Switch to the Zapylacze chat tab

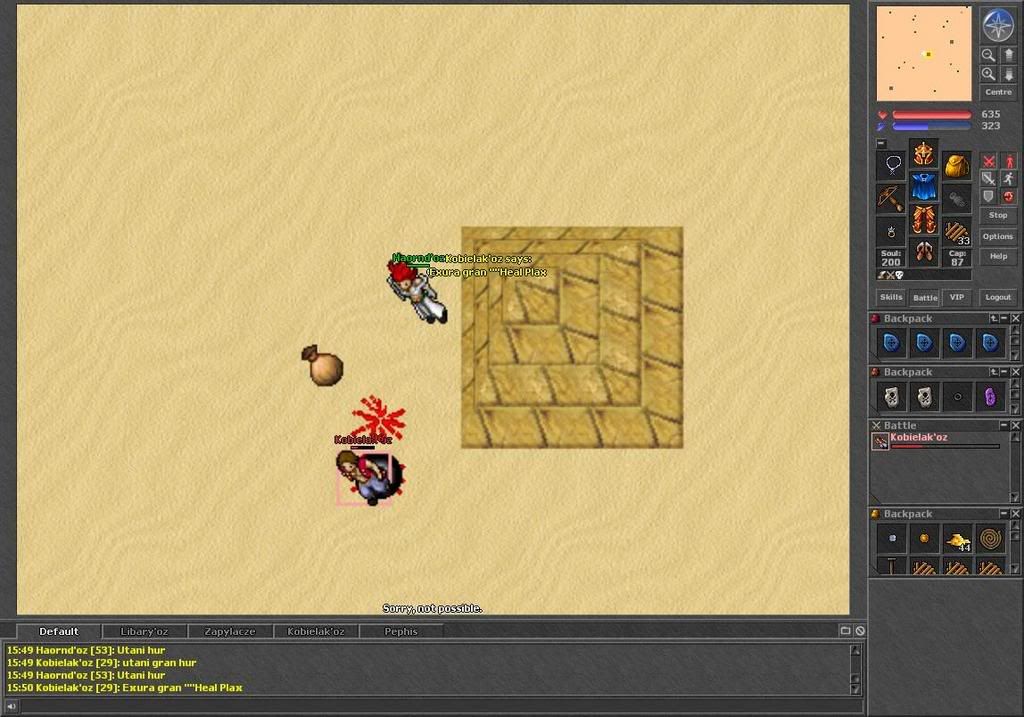click(230, 631)
